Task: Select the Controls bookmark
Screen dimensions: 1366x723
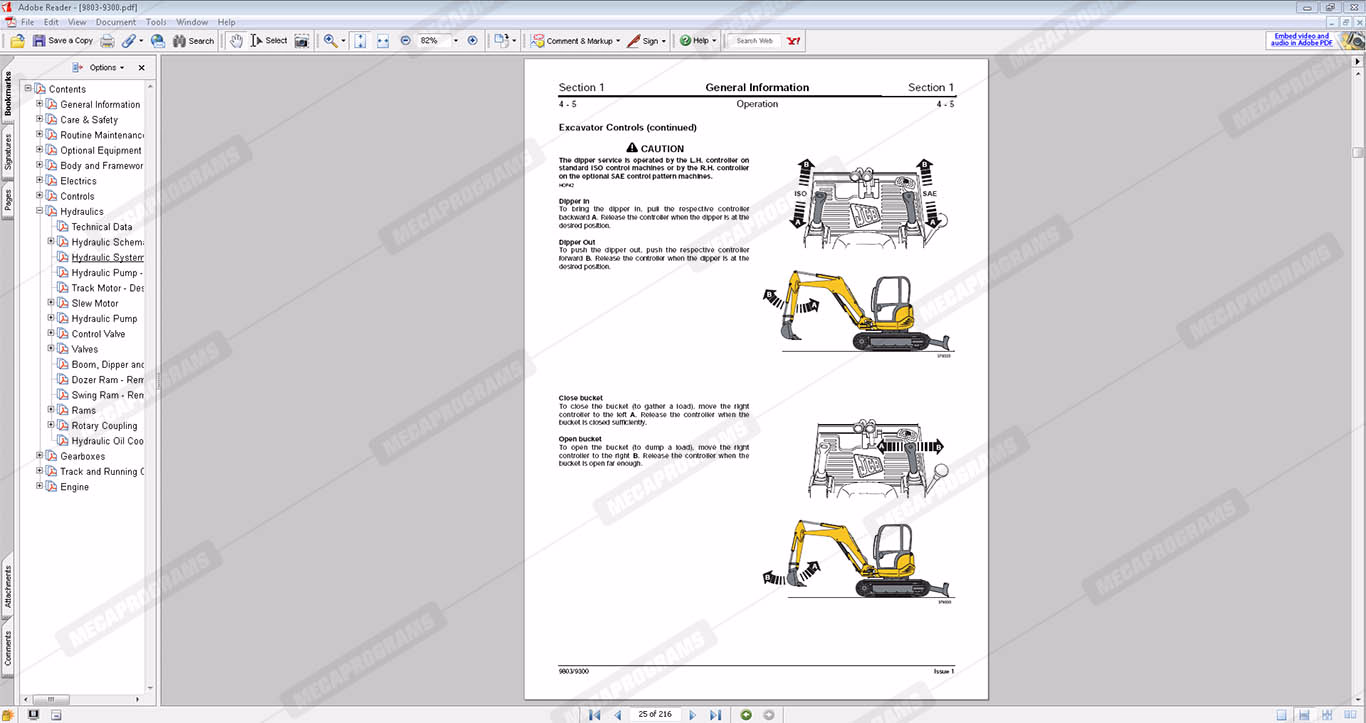Action: [x=77, y=196]
